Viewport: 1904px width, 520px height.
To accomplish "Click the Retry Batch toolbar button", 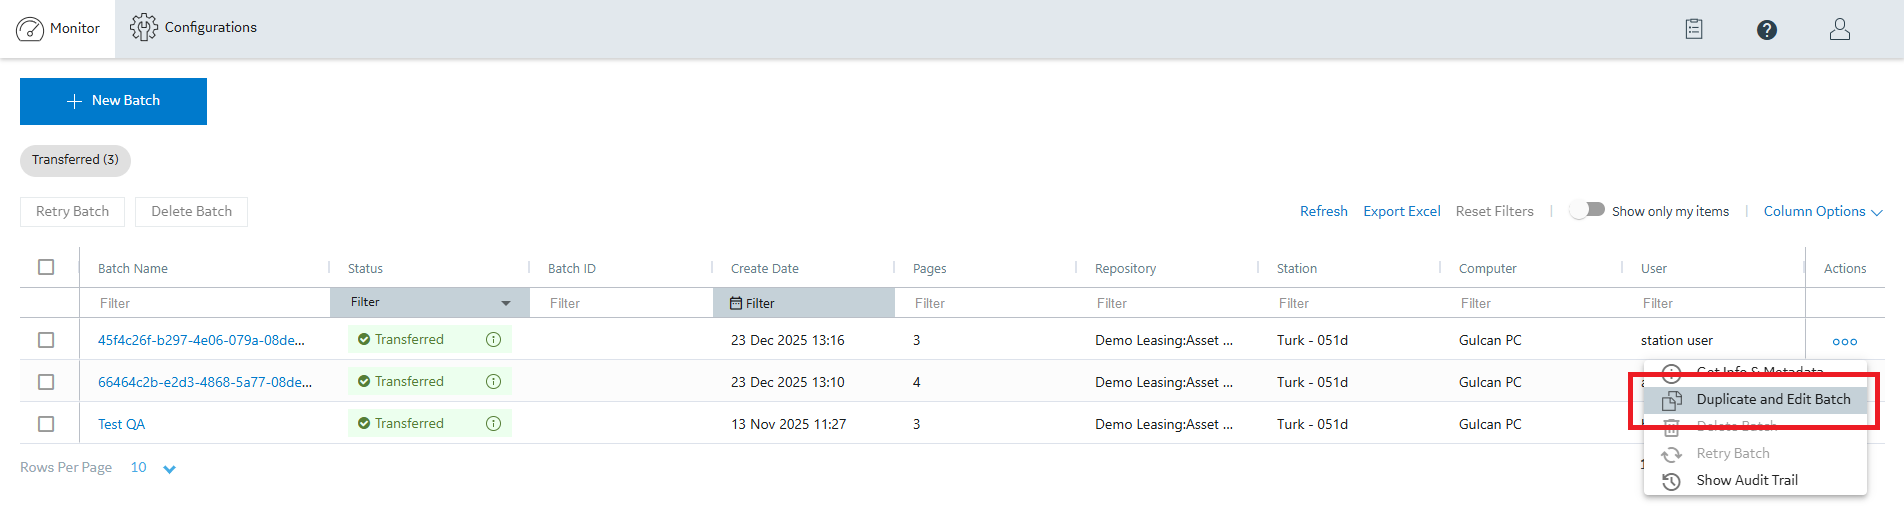I will (x=72, y=211).
